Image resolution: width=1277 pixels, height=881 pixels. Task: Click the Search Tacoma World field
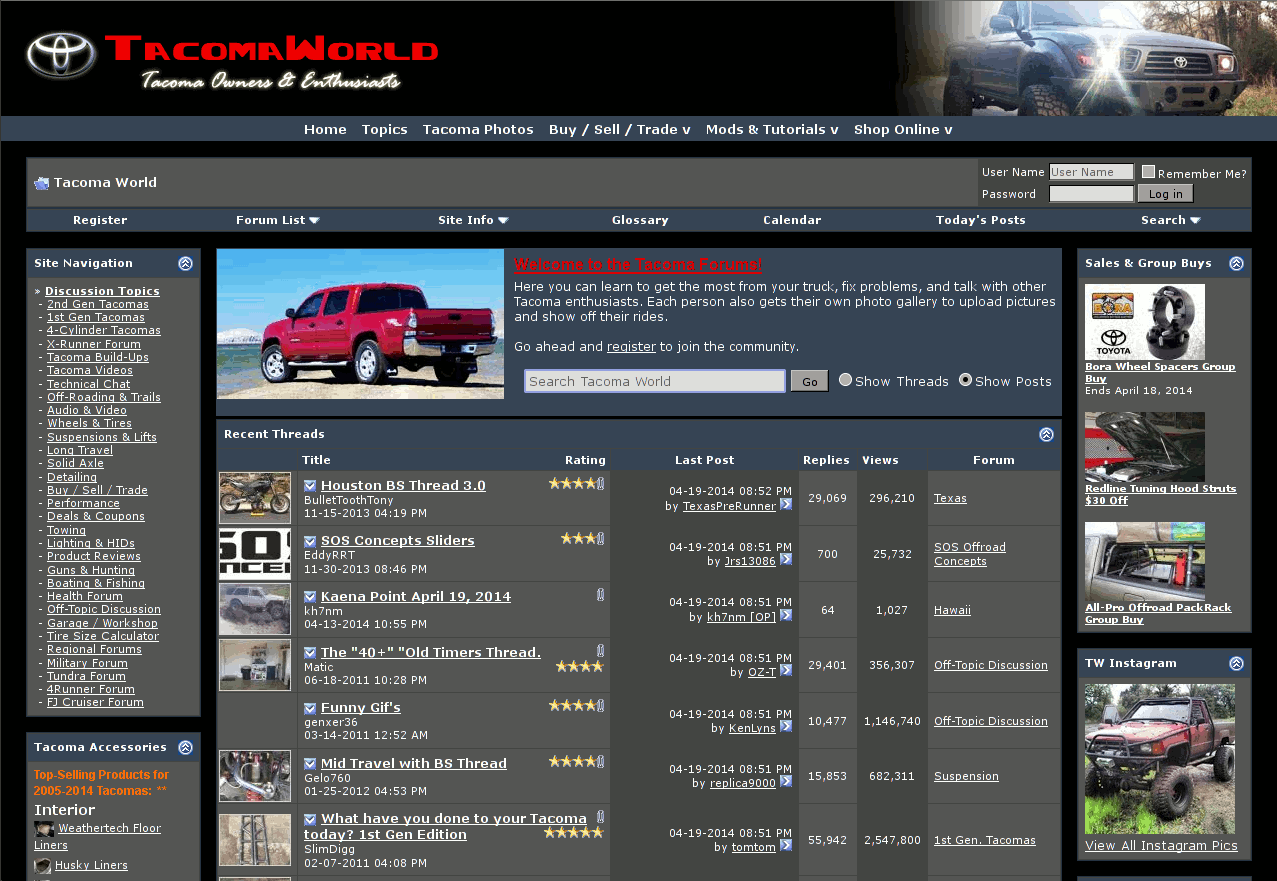click(655, 381)
